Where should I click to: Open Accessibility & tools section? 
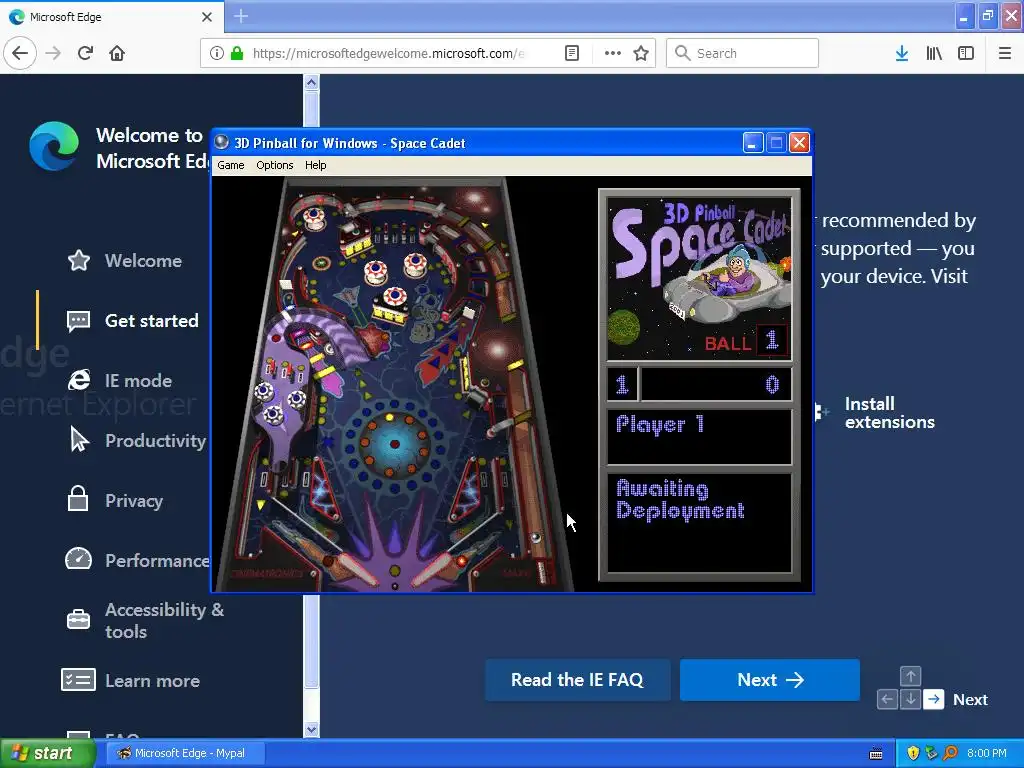165,620
